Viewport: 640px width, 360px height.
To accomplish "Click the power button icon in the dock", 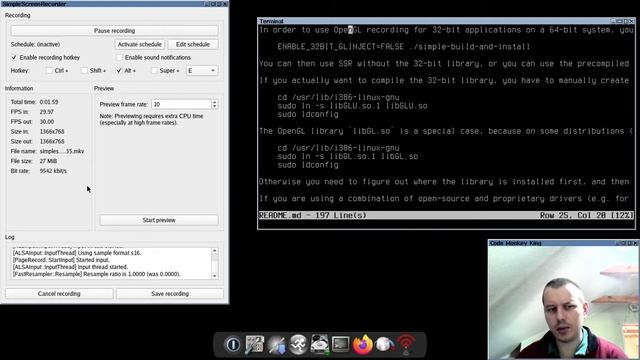I will pyautogui.click(x=233, y=344).
